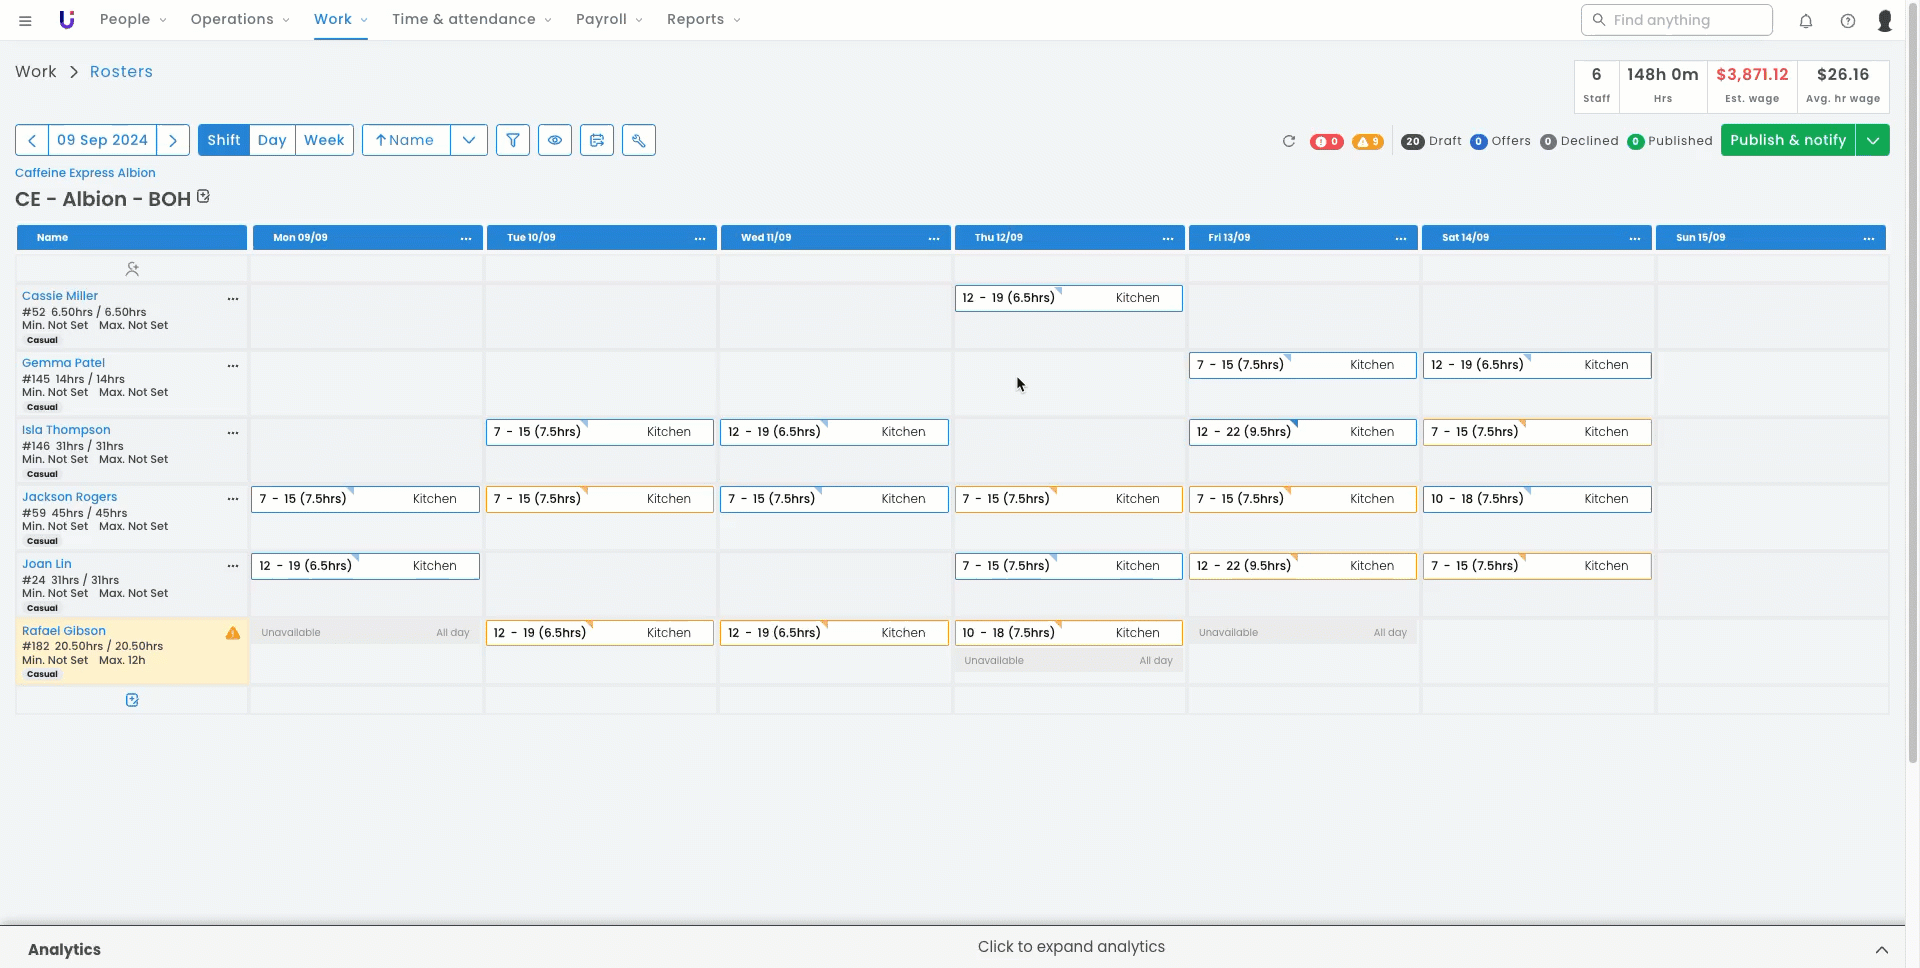Switch roster to Day view
Viewport: 1920px width, 968px height.
(272, 140)
